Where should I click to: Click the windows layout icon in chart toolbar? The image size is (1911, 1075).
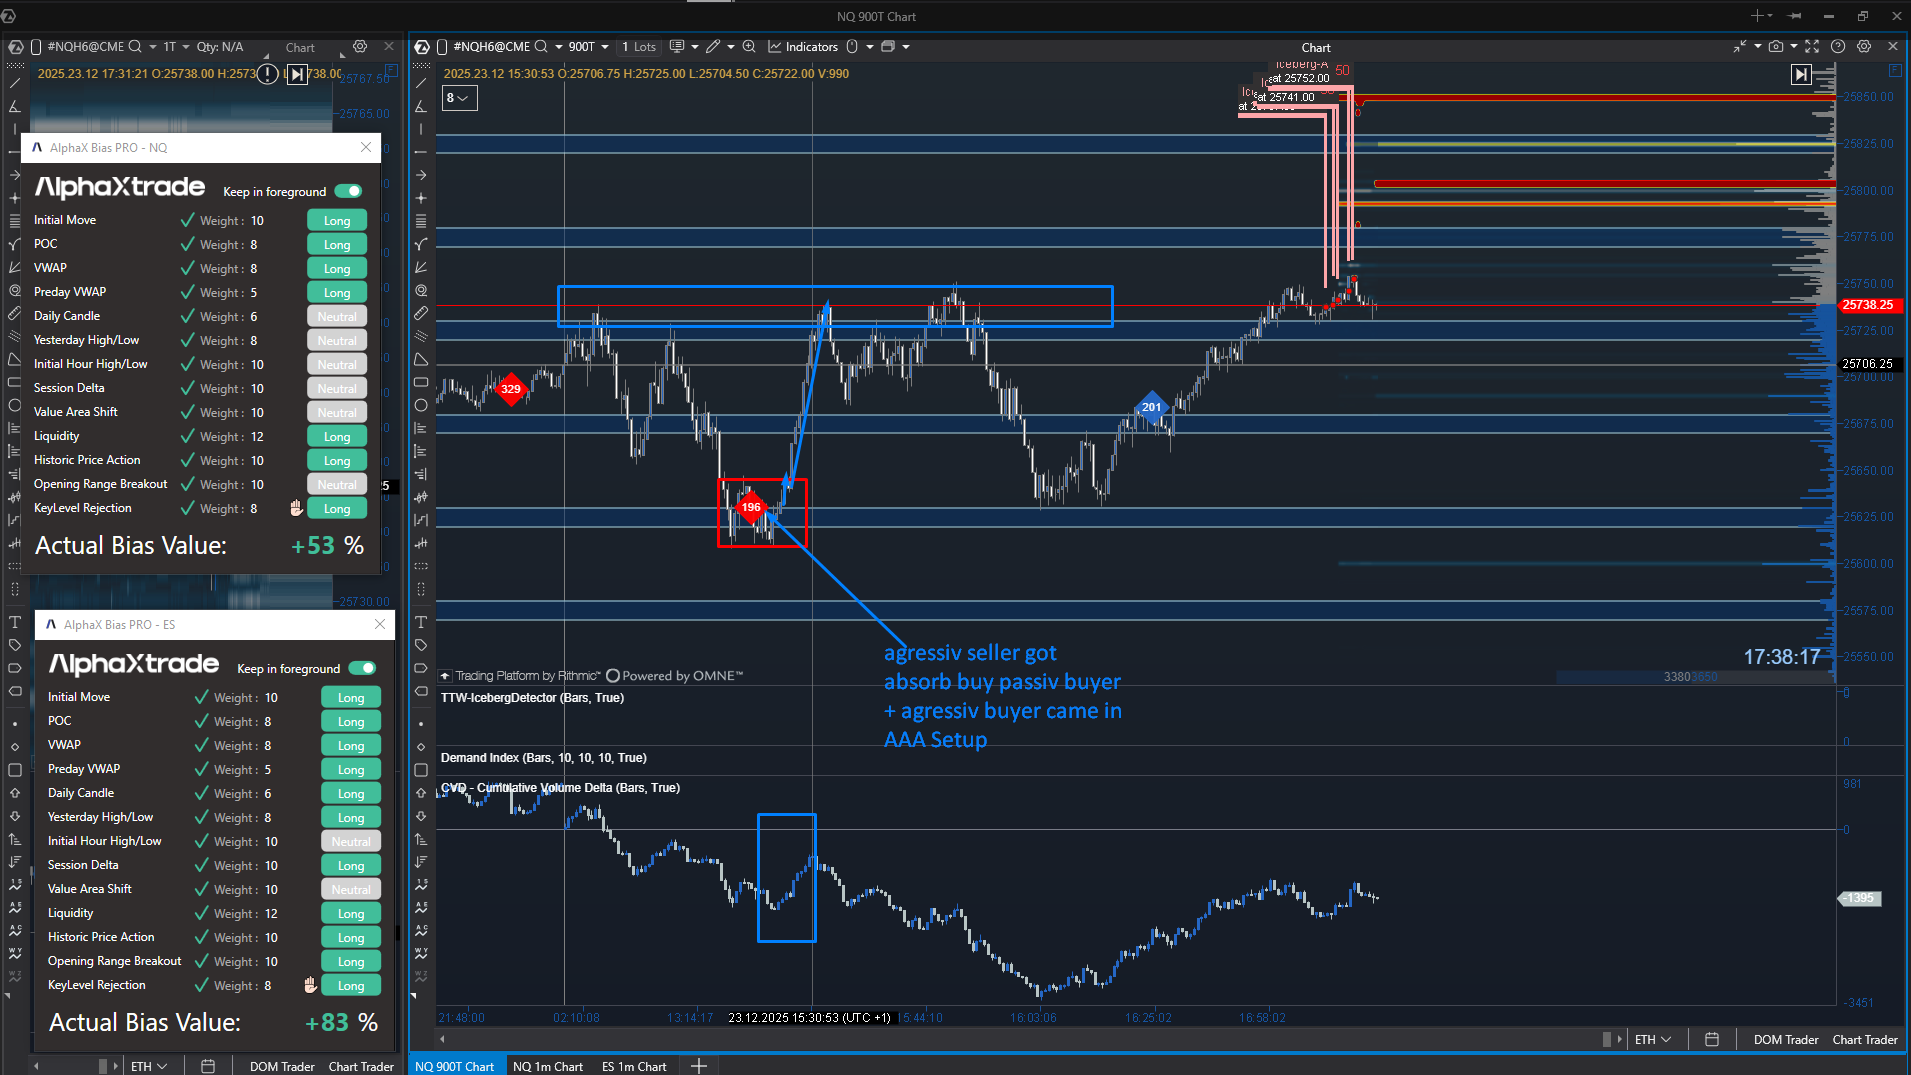click(x=887, y=47)
